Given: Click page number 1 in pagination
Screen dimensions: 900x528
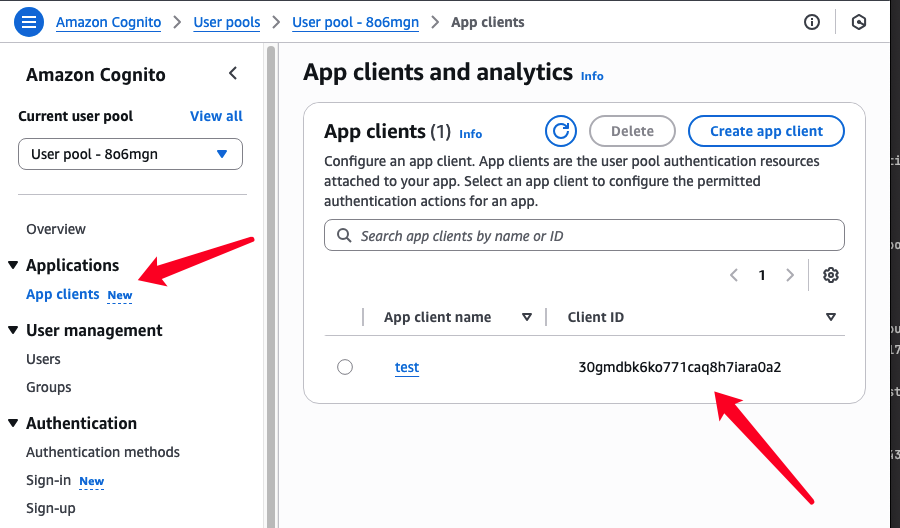Looking at the screenshot, I should click(x=762, y=275).
